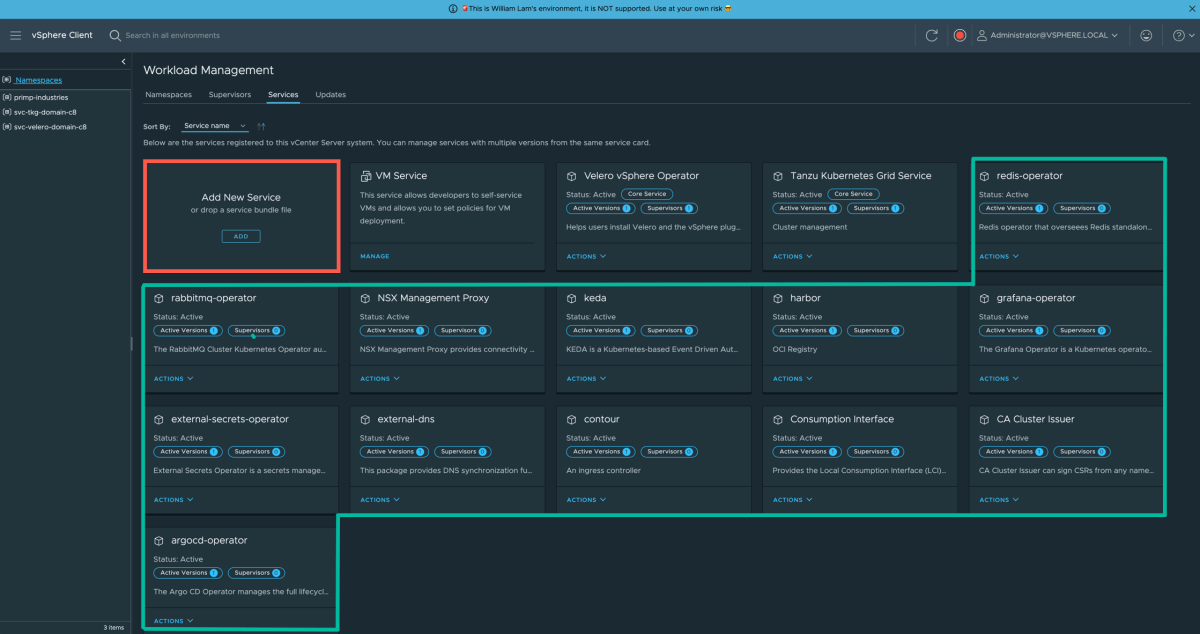Viewport: 1200px width, 634px height.
Task: Expand ACTIONS on redis-operator card
Action: click(998, 256)
